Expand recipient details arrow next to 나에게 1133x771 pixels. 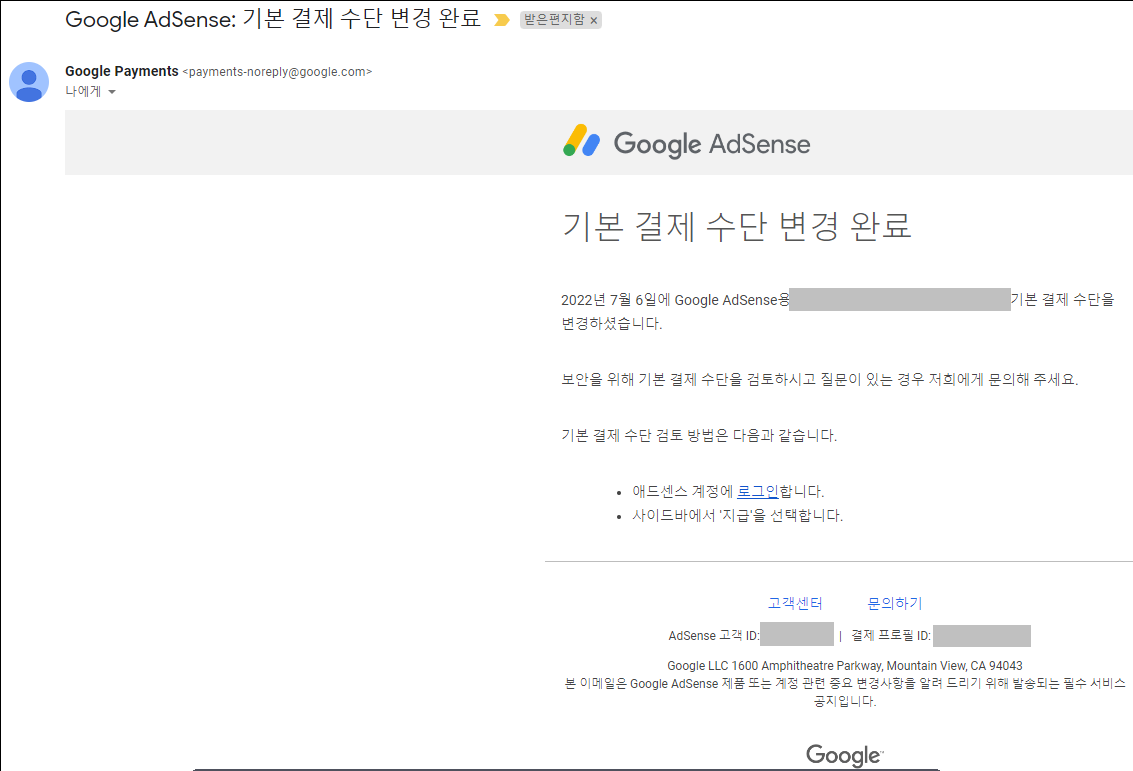(x=112, y=92)
